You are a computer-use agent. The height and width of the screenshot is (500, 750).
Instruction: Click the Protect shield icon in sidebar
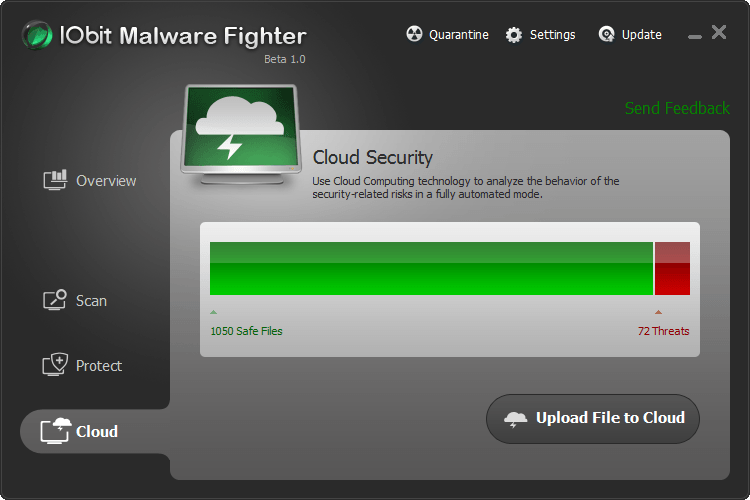click(55, 365)
